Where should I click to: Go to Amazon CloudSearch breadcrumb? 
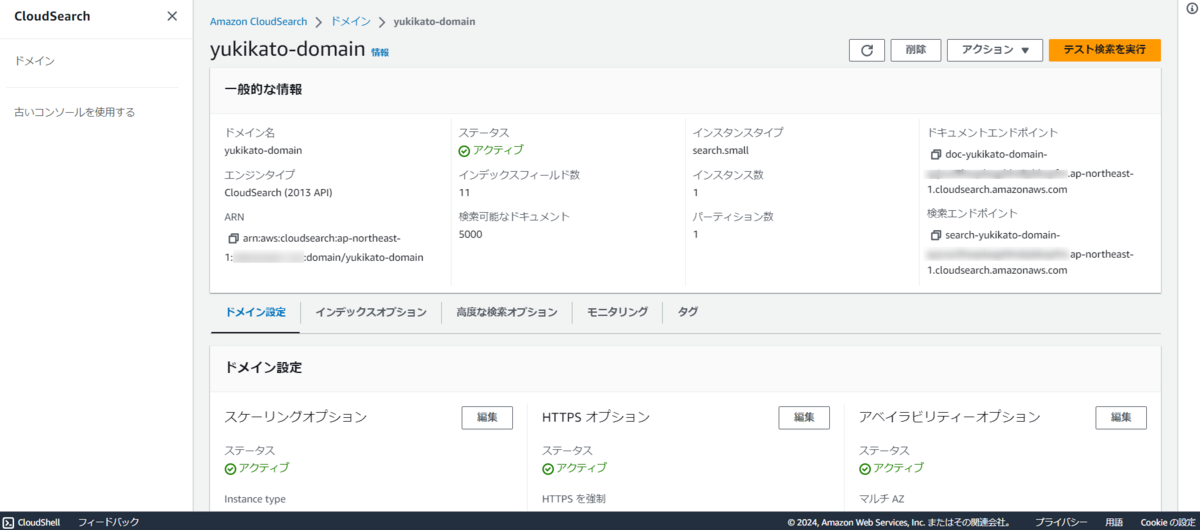[x=259, y=21]
